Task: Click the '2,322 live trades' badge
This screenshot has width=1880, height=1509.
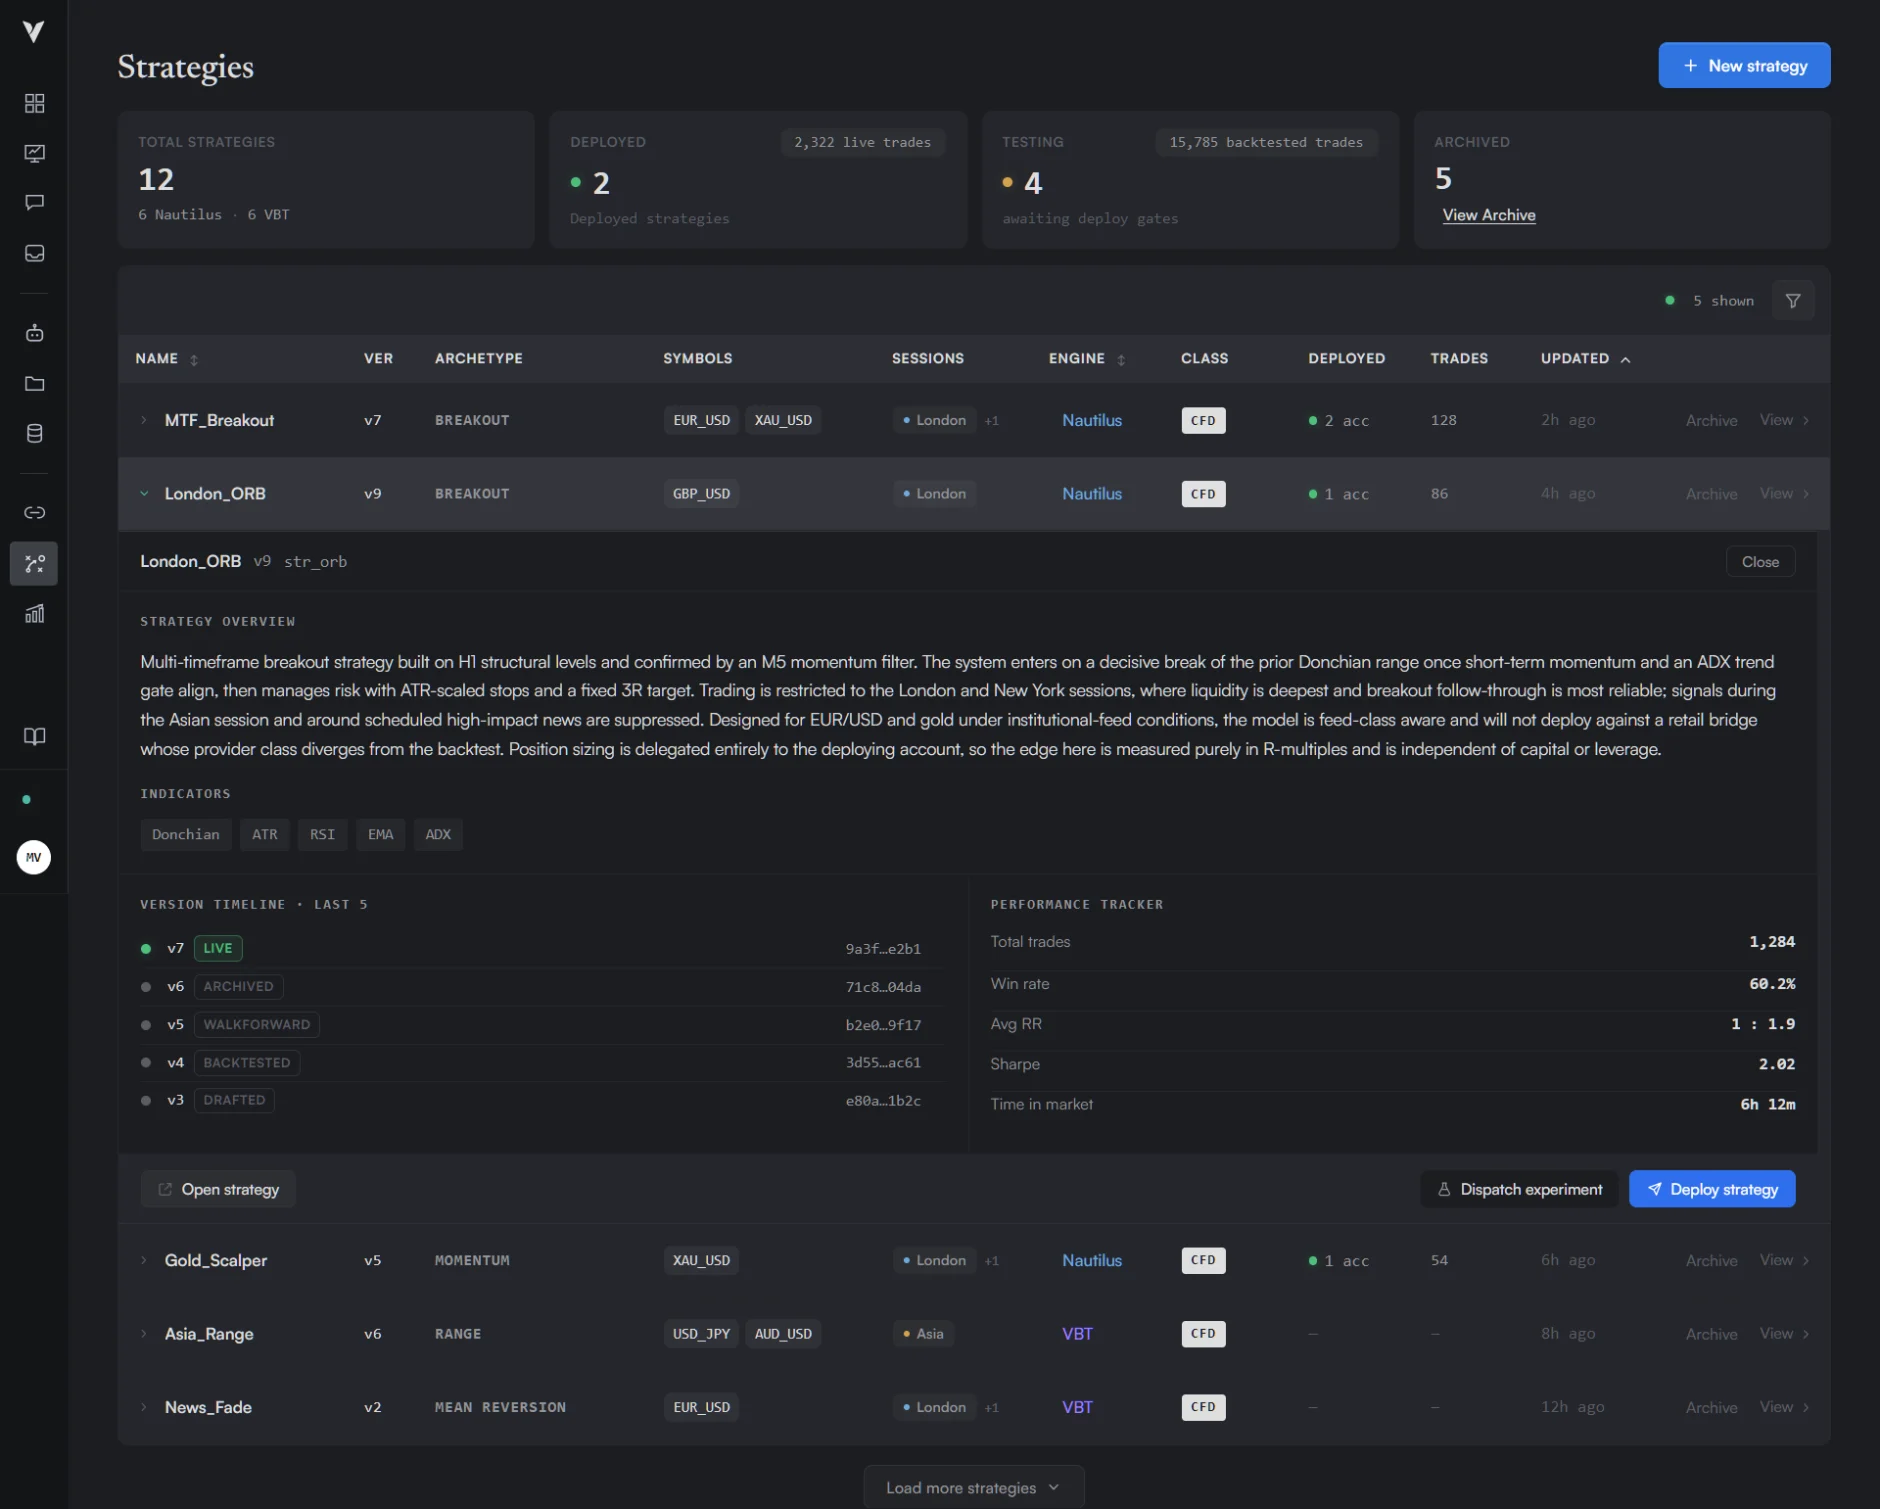Action: (862, 142)
